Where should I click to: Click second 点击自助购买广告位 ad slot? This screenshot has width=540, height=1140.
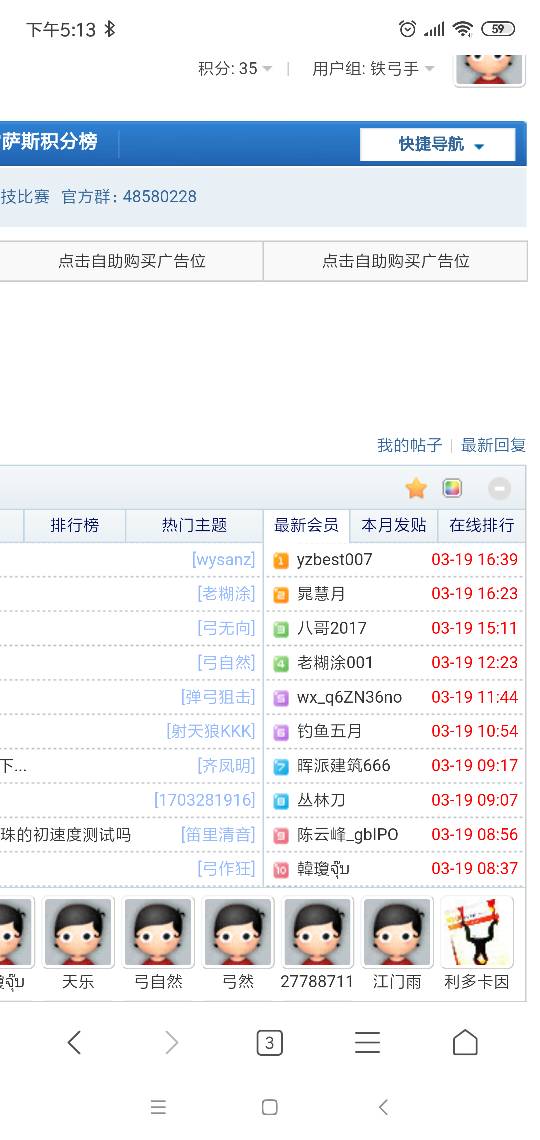pyautogui.click(x=395, y=261)
